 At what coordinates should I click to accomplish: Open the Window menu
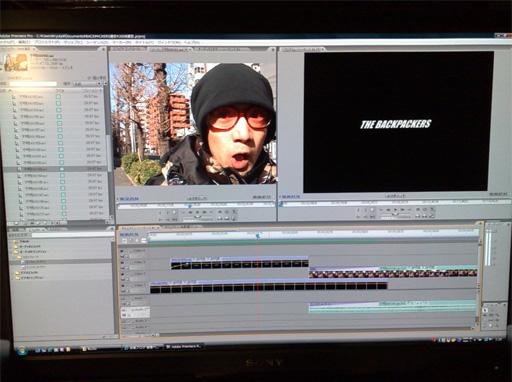tap(169, 43)
